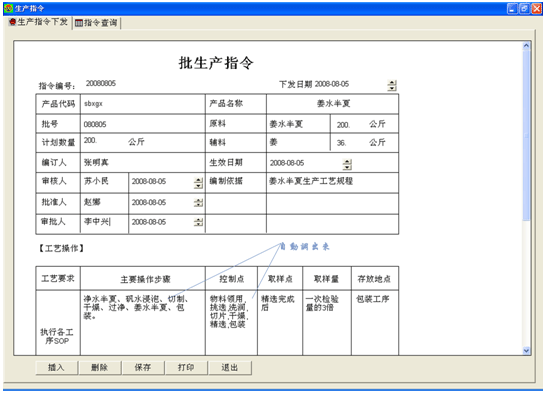Click the date spinner in 审批人 row

pyautogui.click(x=198, y=222)
